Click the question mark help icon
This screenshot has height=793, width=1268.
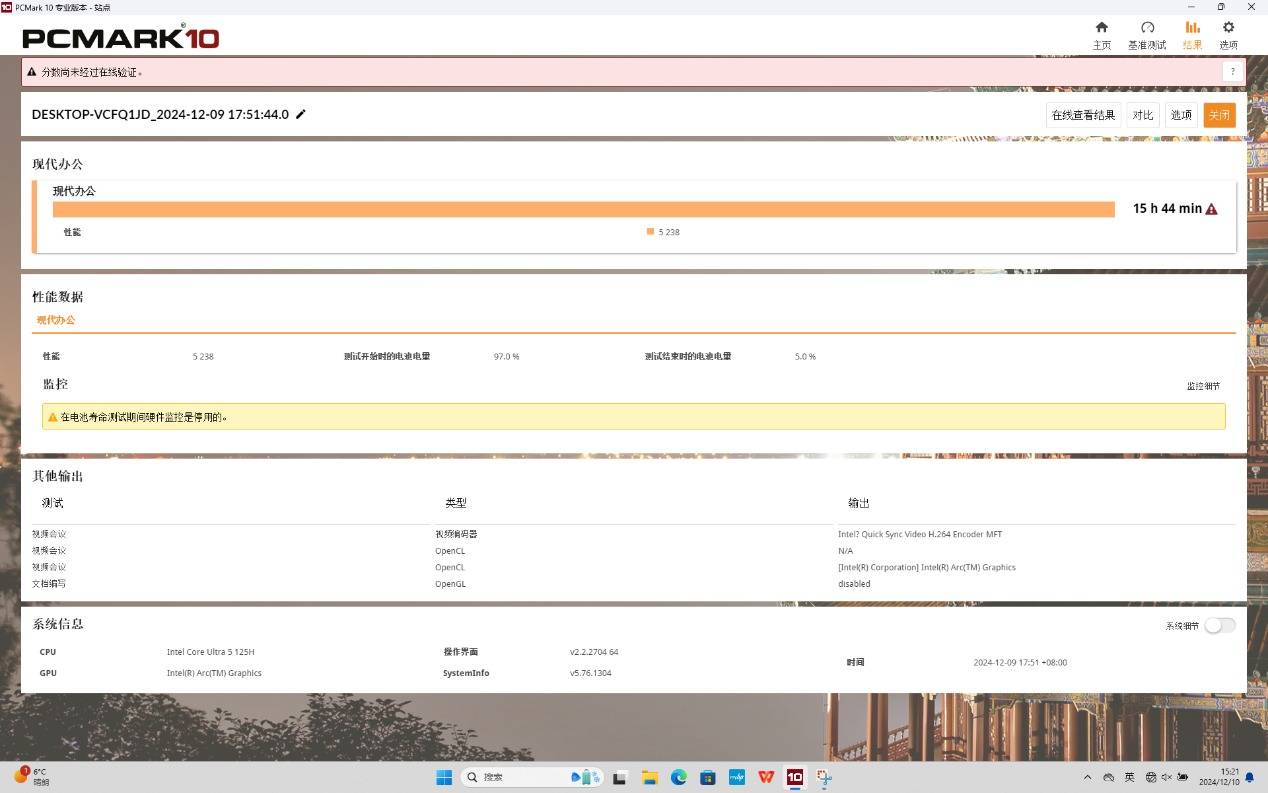coord(1232,72)
